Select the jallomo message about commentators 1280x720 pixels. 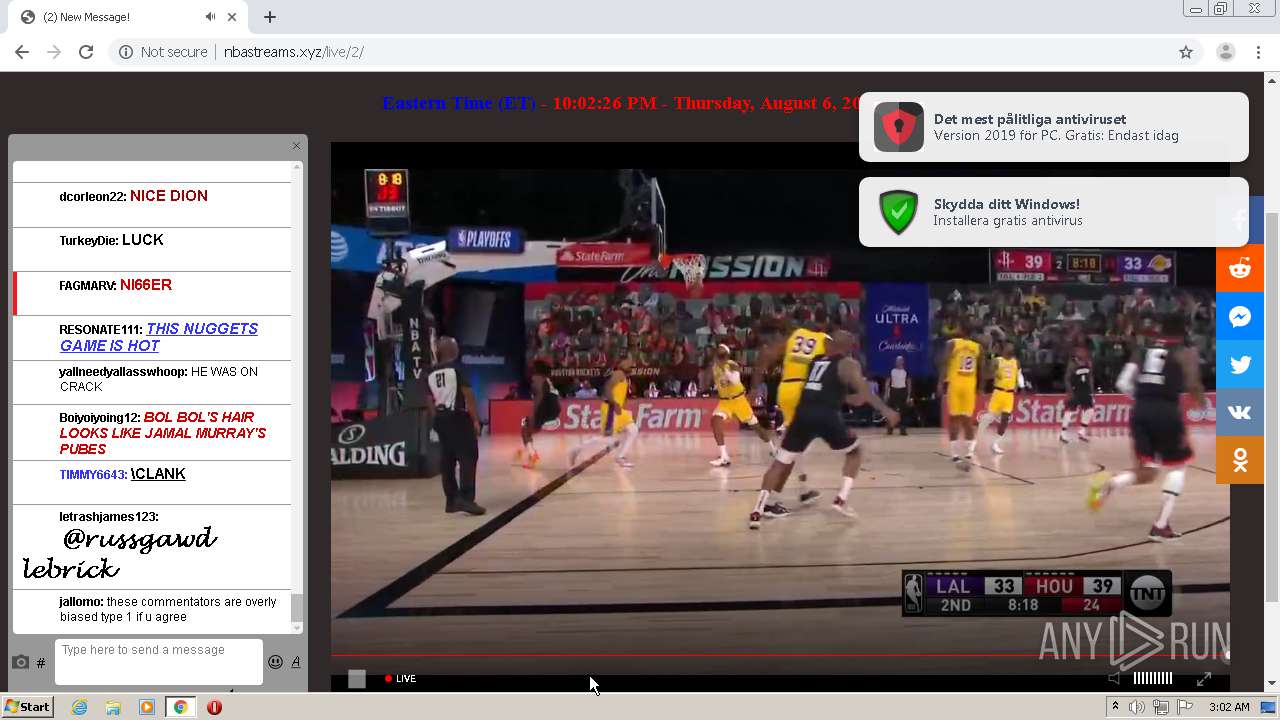tap(152, 610)
